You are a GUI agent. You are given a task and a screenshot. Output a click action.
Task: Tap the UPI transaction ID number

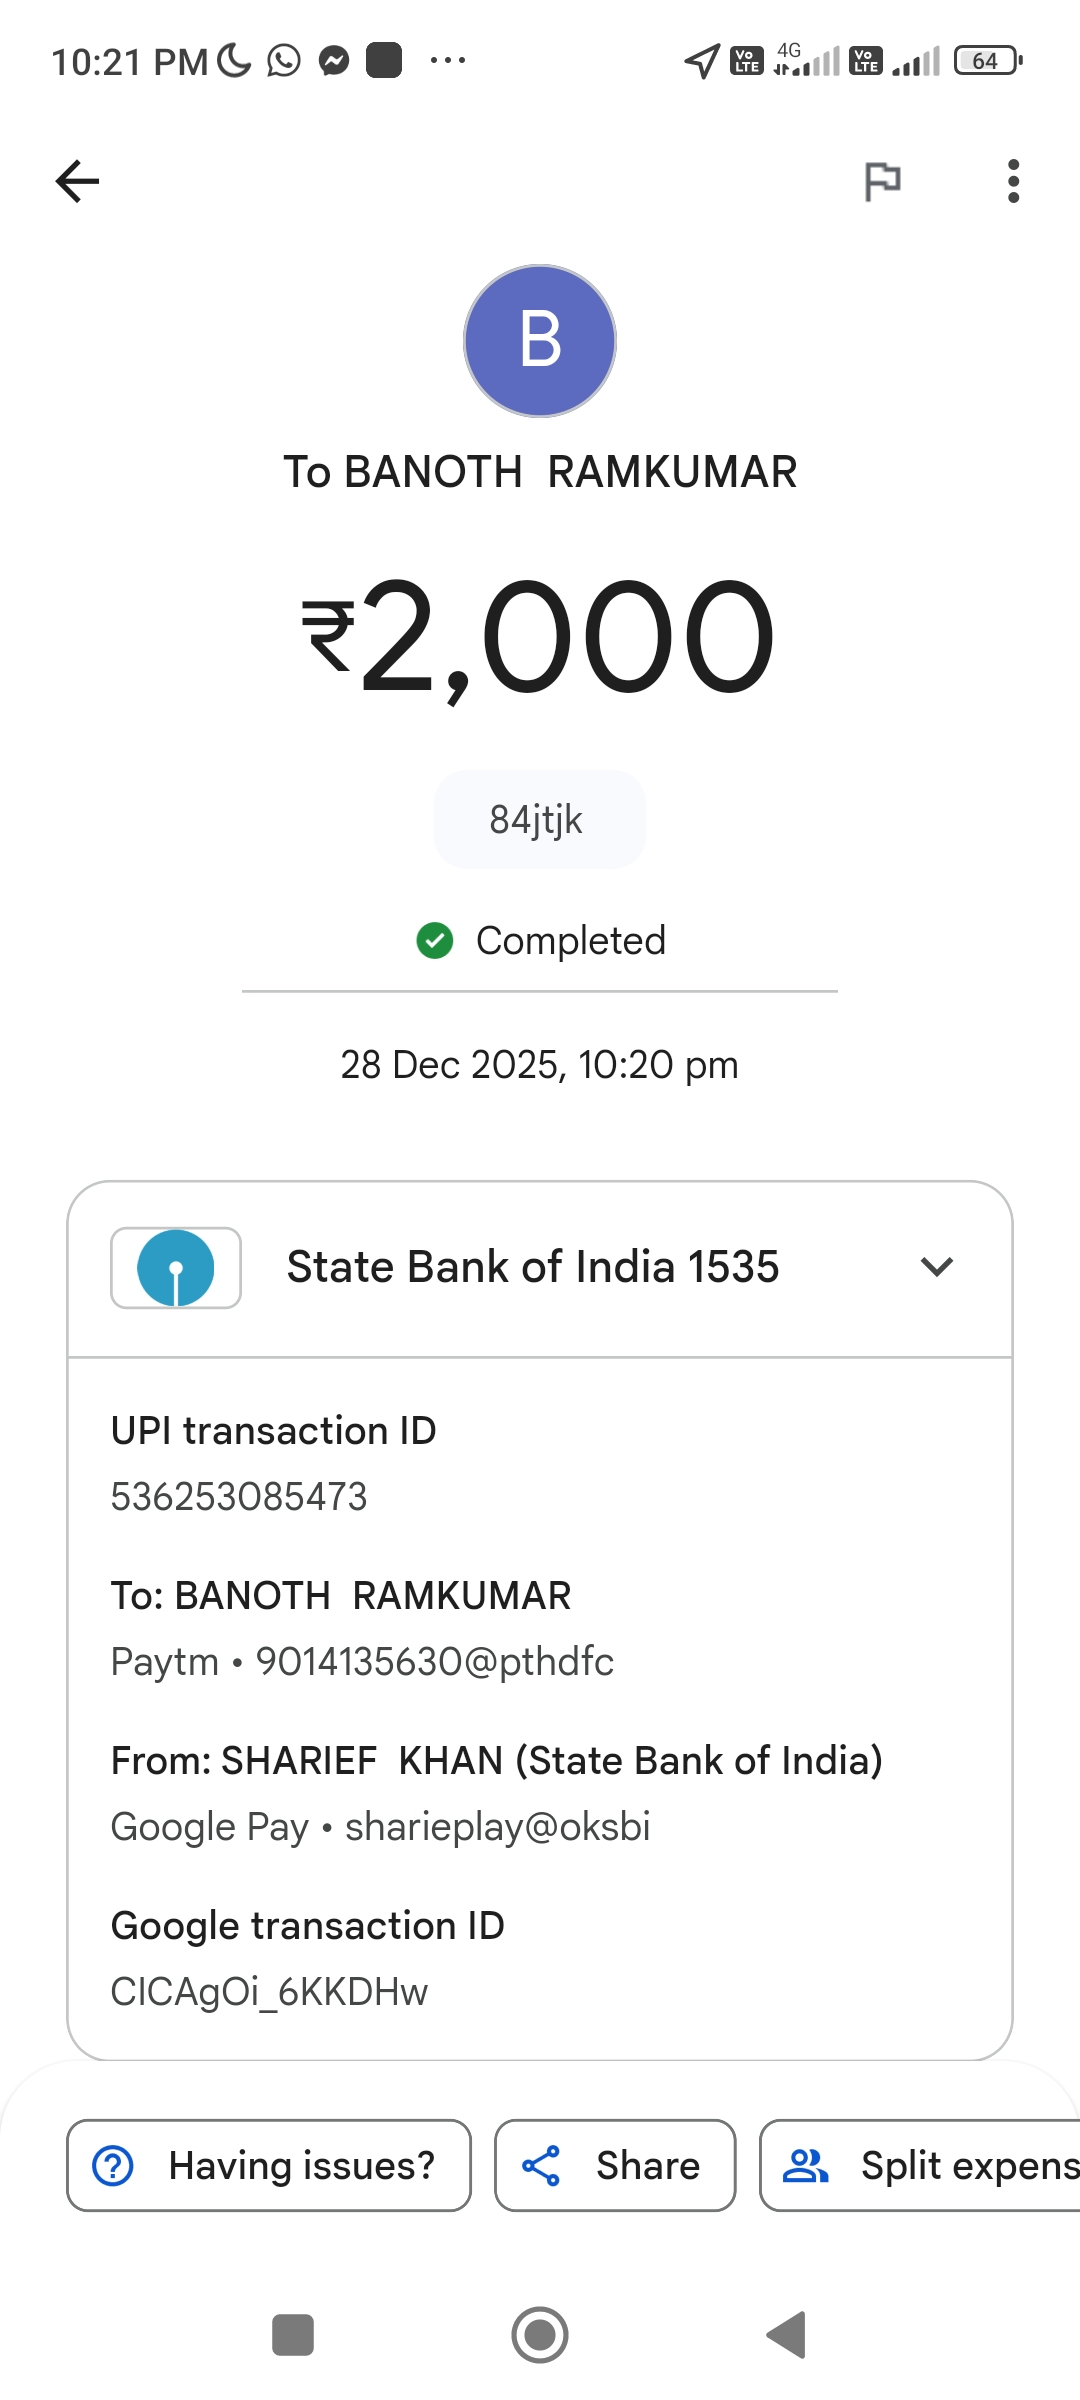point(239,1497)
